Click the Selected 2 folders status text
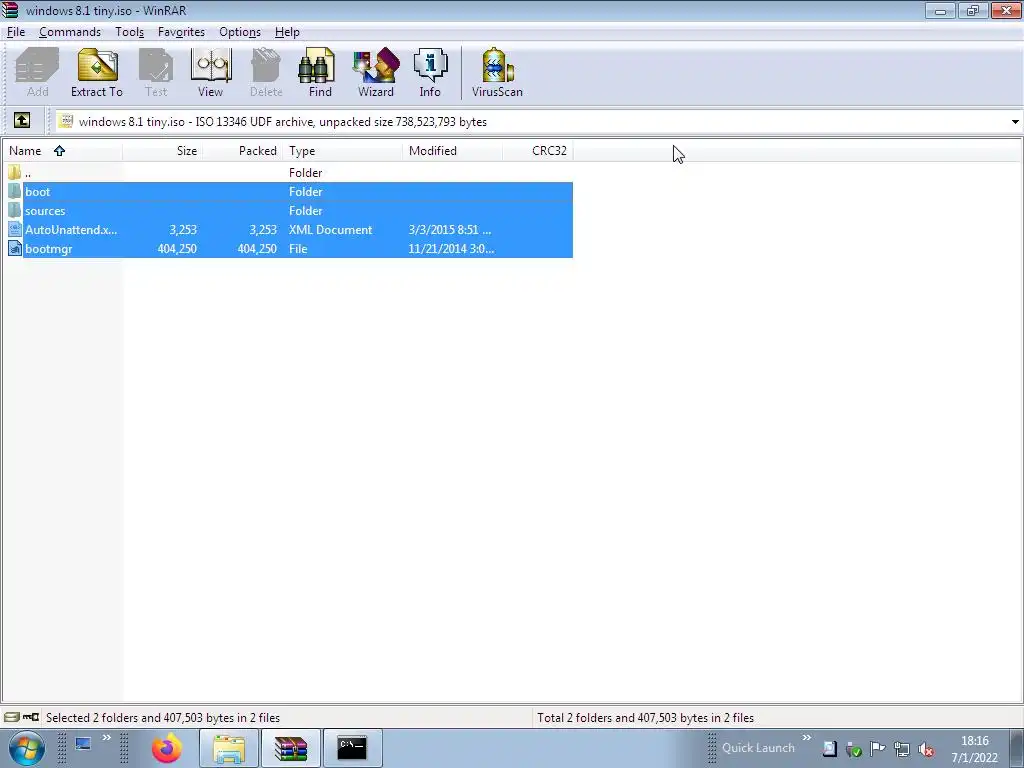Screen dimensions: 1024x768 pos(163,718)
